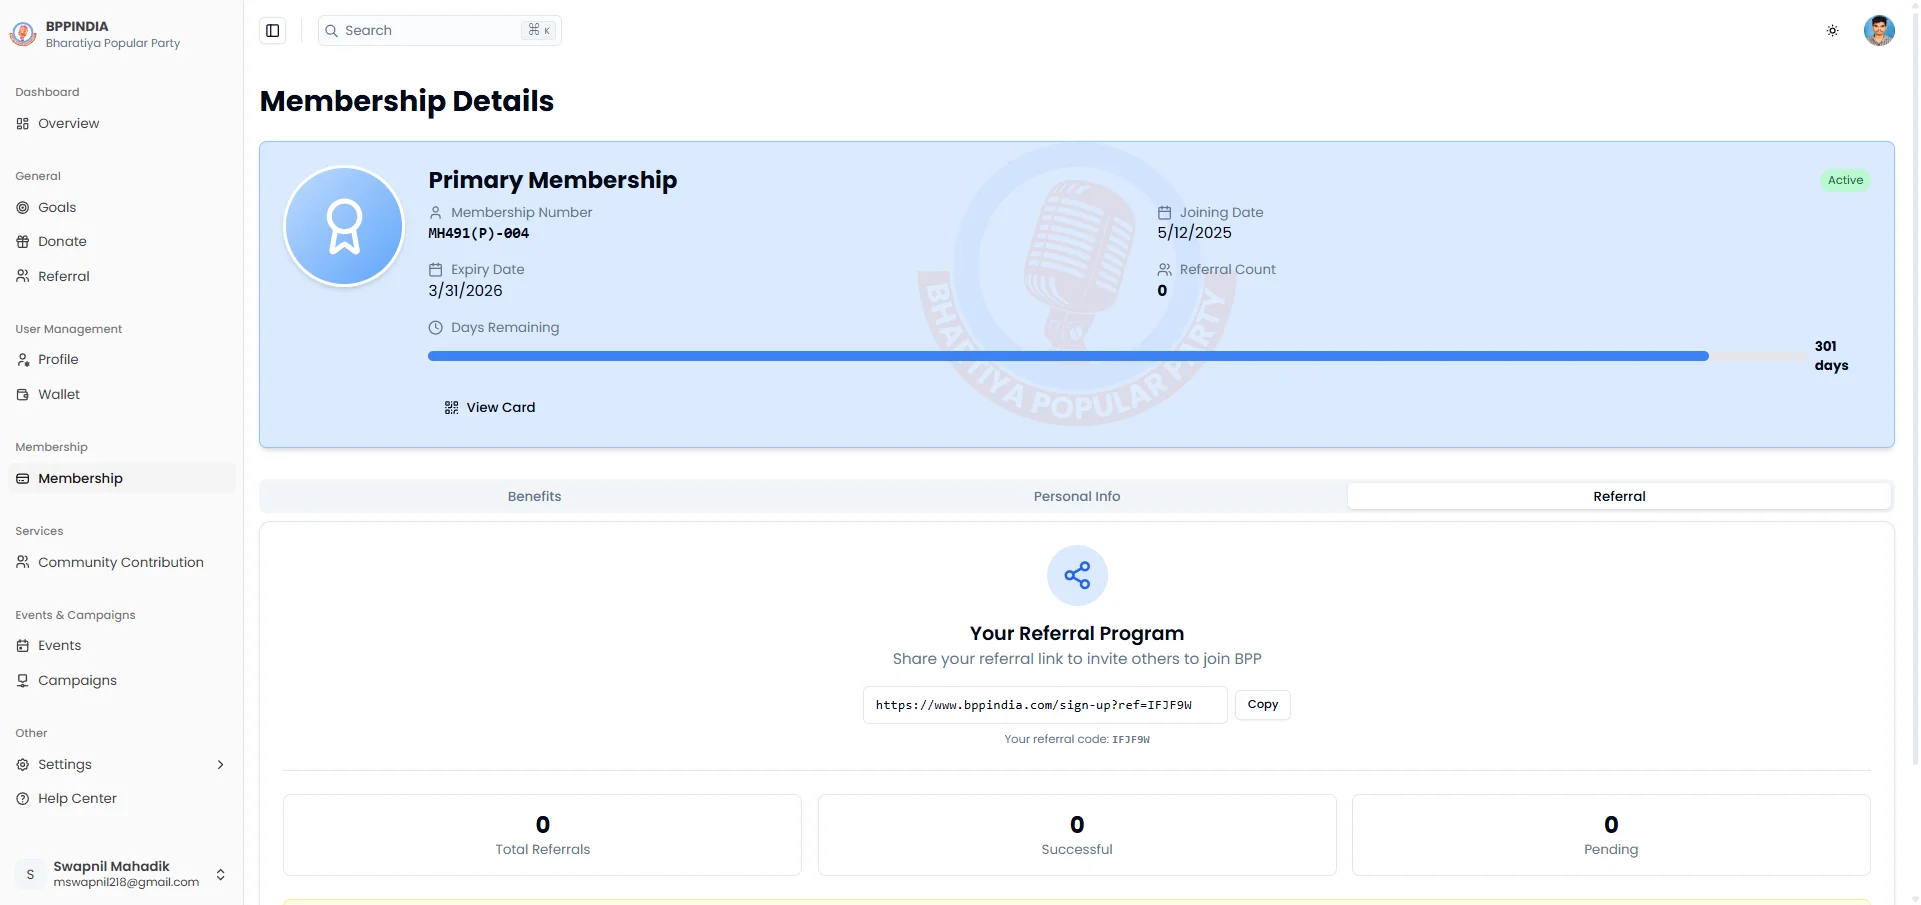Image resolution: width=1921 pixels, height=905 pixels.
Task: Click the Events calendar icon
Action: coord(23,646)
